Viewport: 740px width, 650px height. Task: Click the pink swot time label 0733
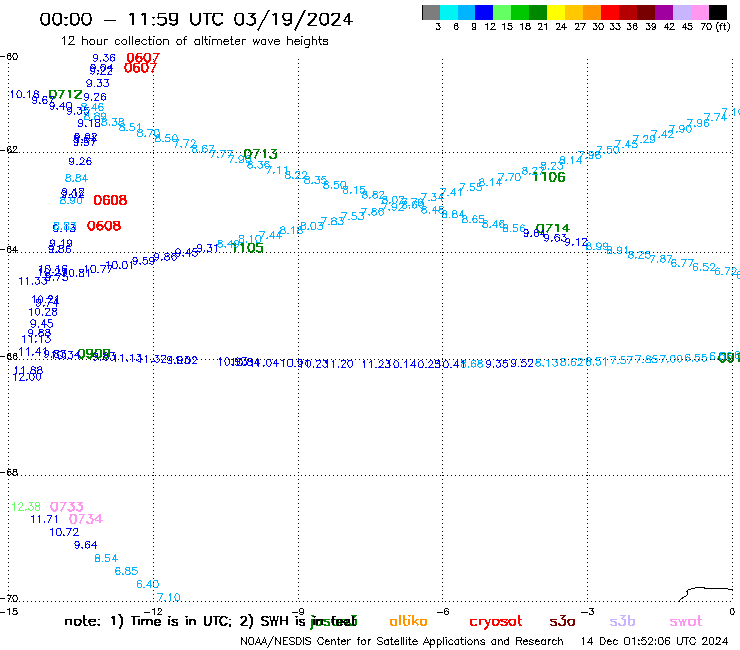pos(67,507)
